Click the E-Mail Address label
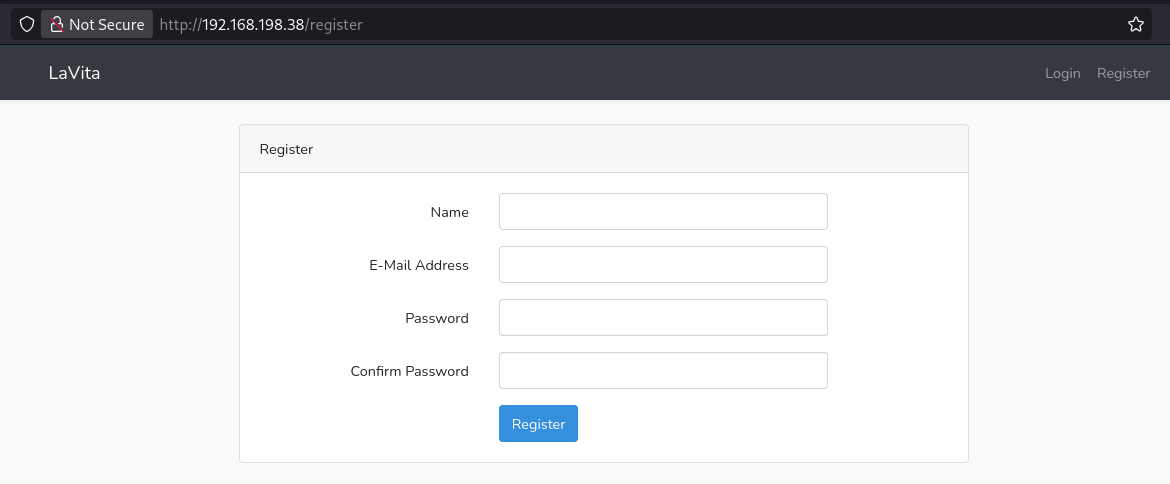 pyautogui.click(x=419, y=265)
